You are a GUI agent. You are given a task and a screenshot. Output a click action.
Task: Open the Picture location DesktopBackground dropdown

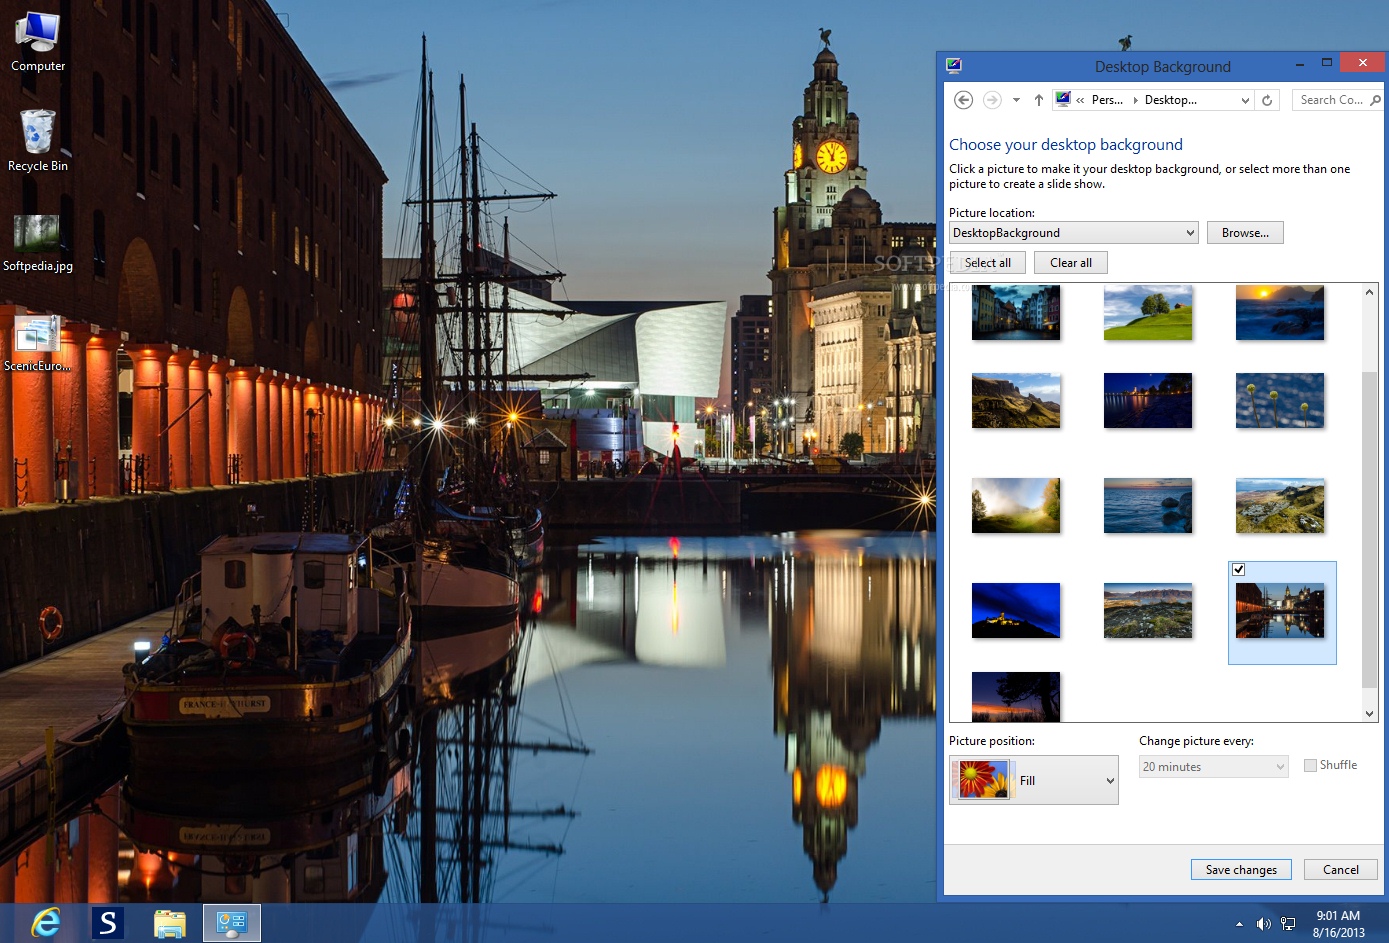(1073, 233)
